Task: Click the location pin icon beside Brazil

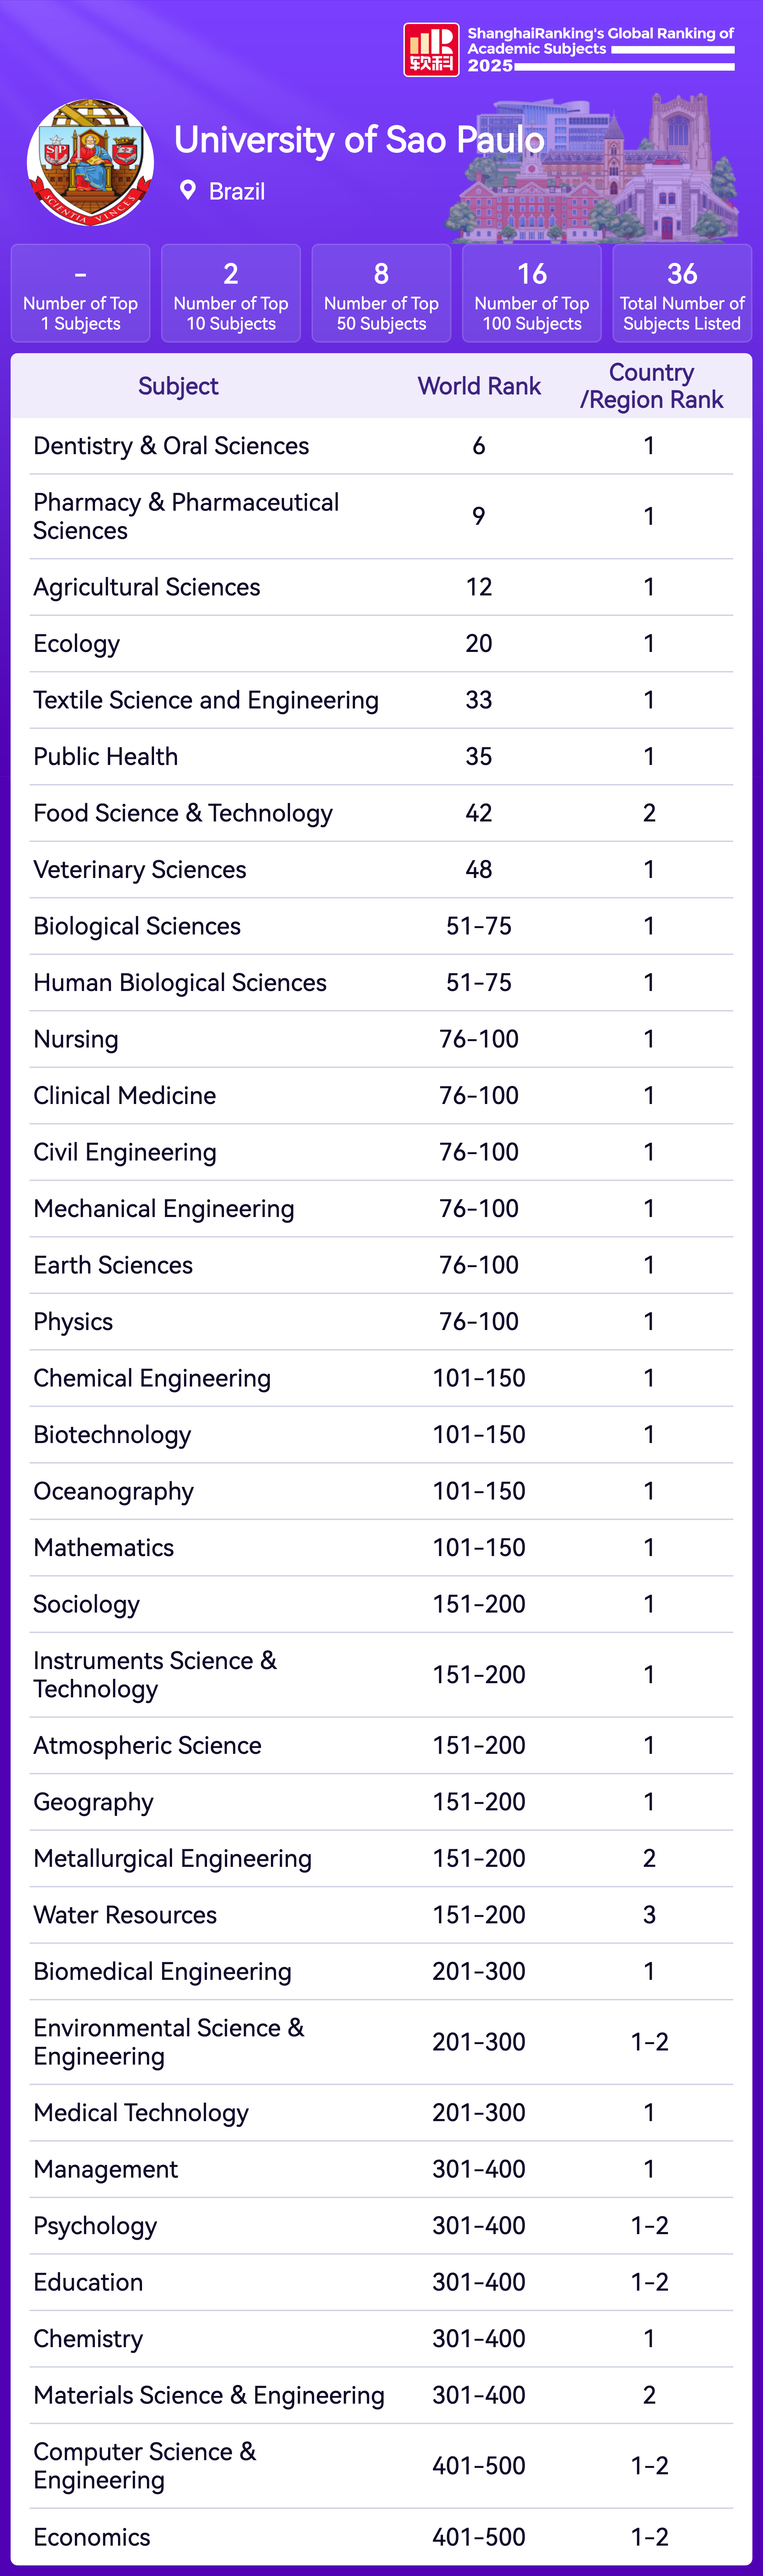Action: coord(187,190)
